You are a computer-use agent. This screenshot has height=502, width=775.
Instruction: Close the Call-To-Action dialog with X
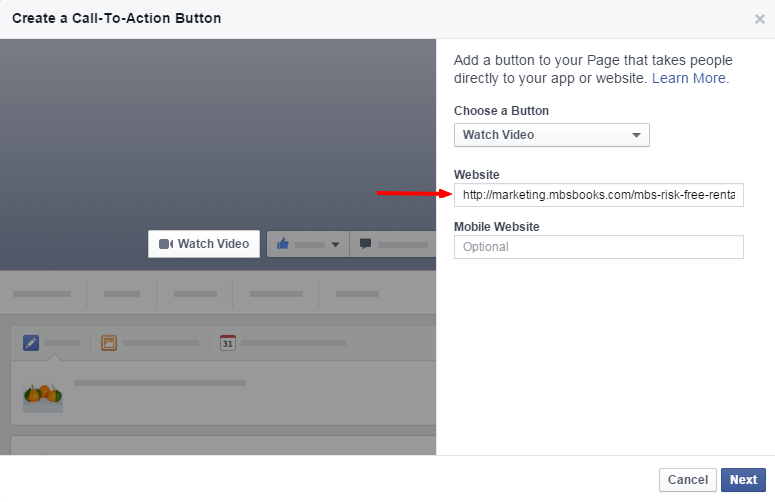click(x=760, y=19)
